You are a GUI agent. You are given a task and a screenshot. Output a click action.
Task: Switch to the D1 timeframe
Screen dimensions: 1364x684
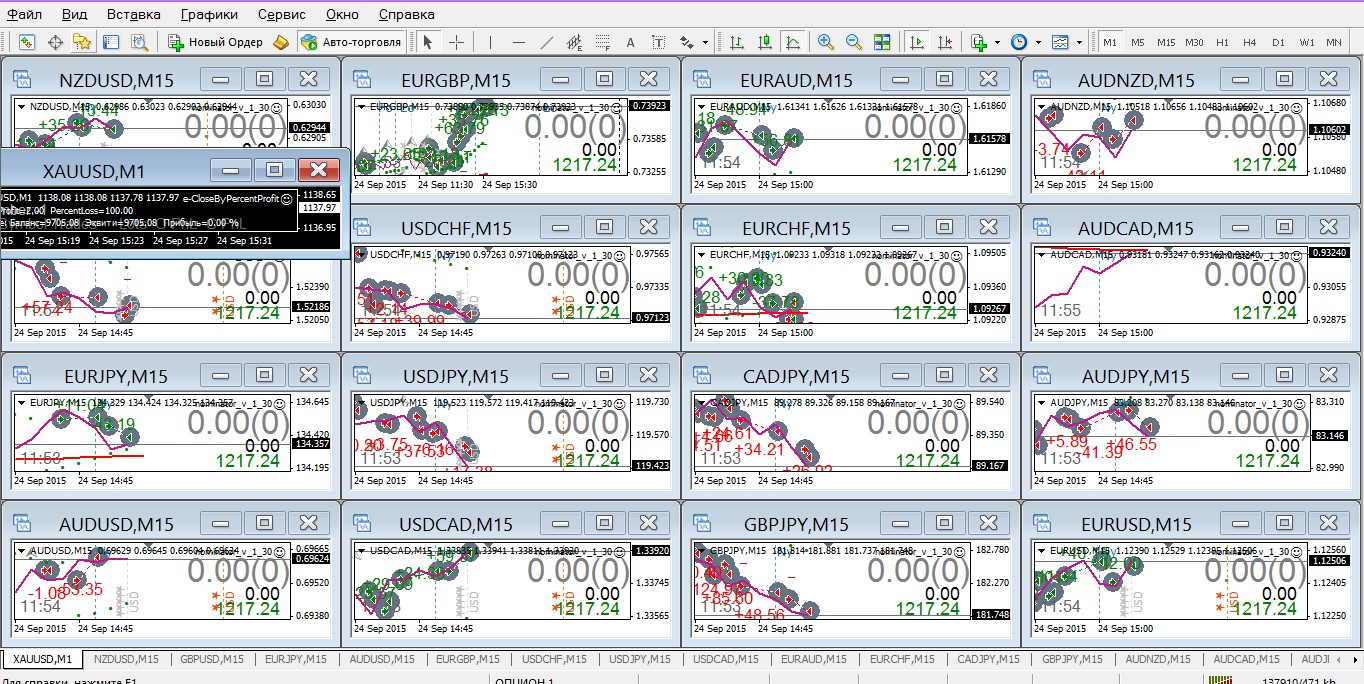pos(1278,42)
